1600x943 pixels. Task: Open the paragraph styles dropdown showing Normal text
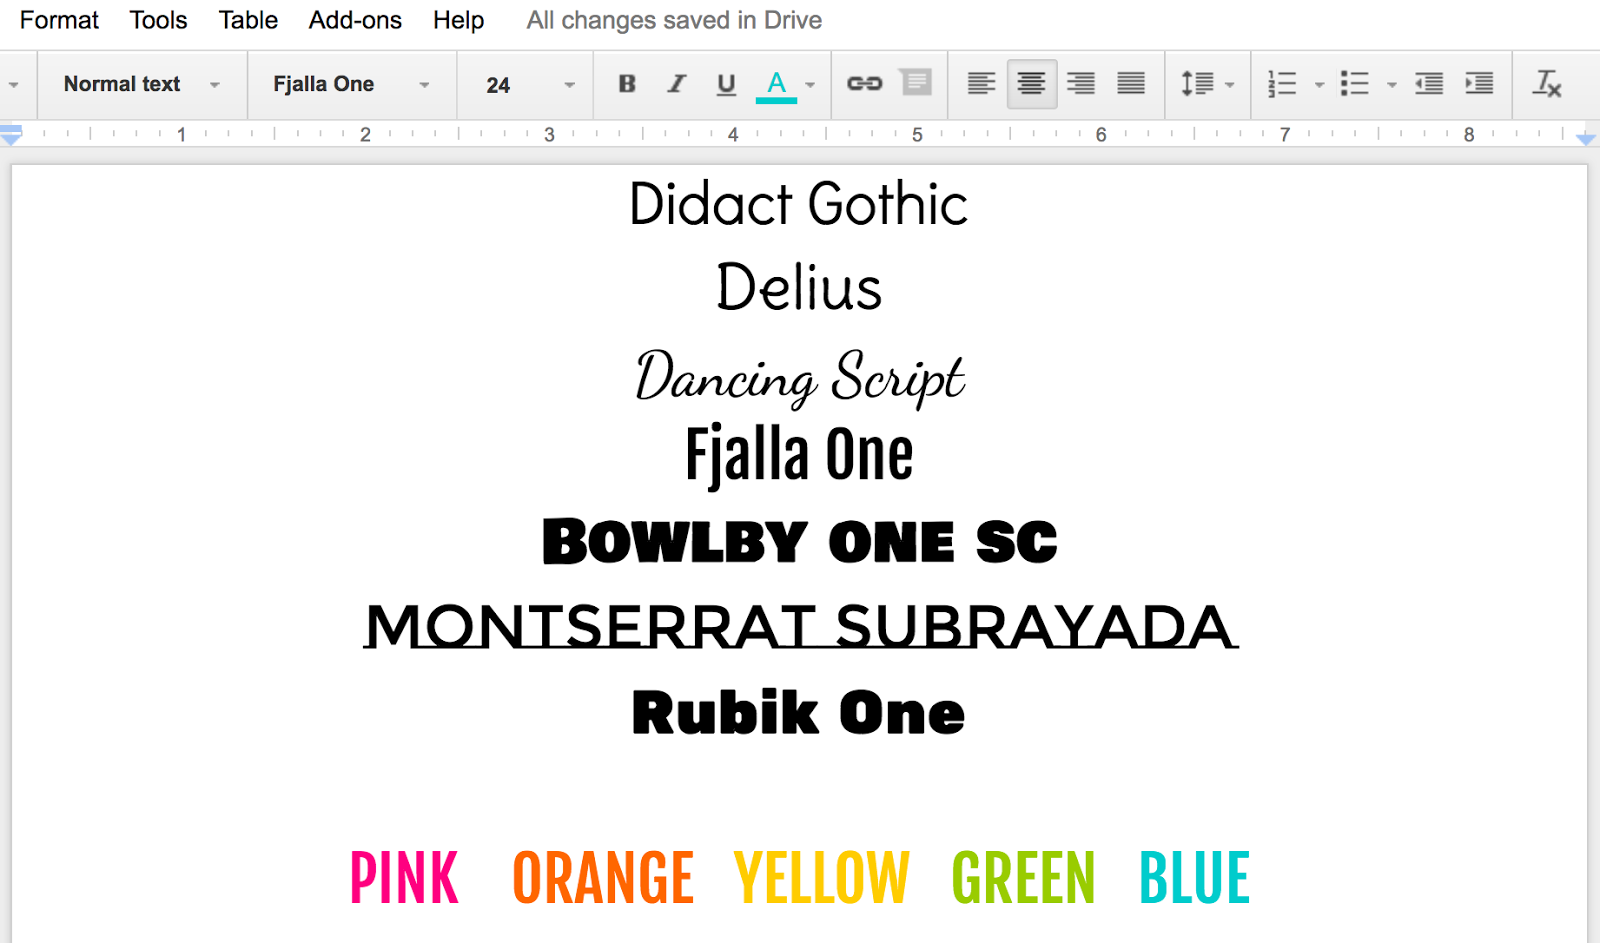140,84
